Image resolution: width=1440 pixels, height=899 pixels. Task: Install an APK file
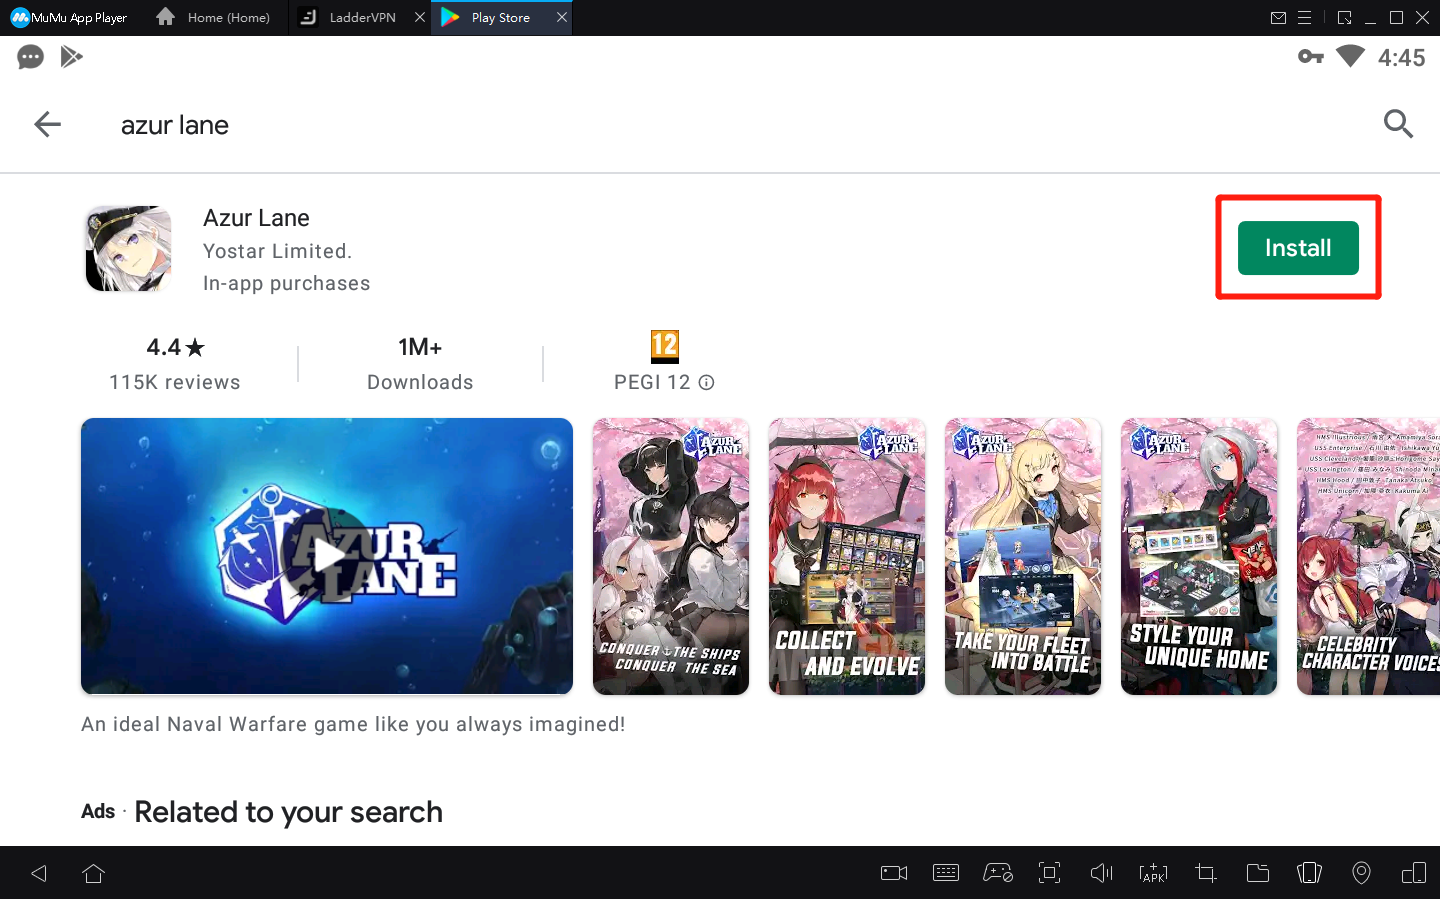(x=1153, y=873)
